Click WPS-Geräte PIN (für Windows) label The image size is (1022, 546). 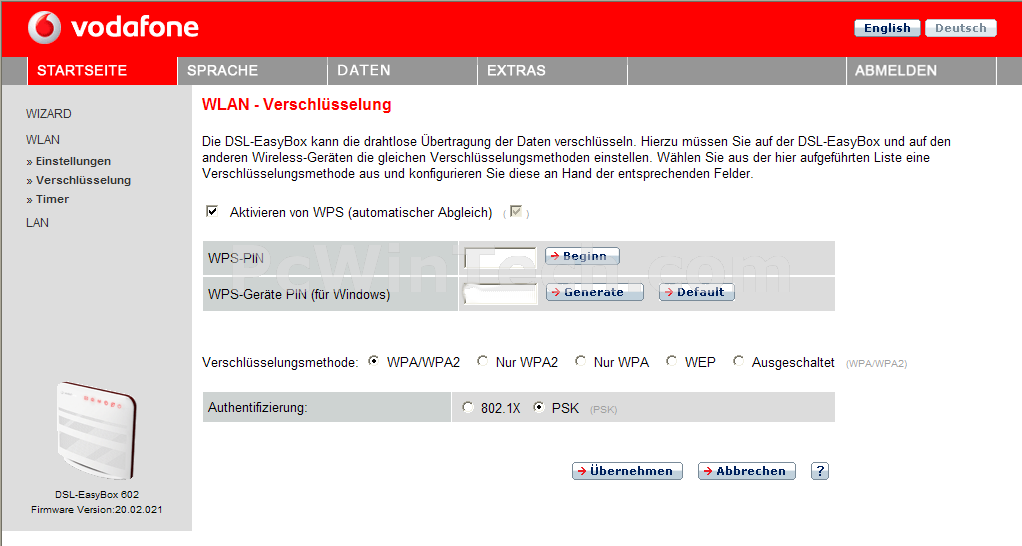299,295
